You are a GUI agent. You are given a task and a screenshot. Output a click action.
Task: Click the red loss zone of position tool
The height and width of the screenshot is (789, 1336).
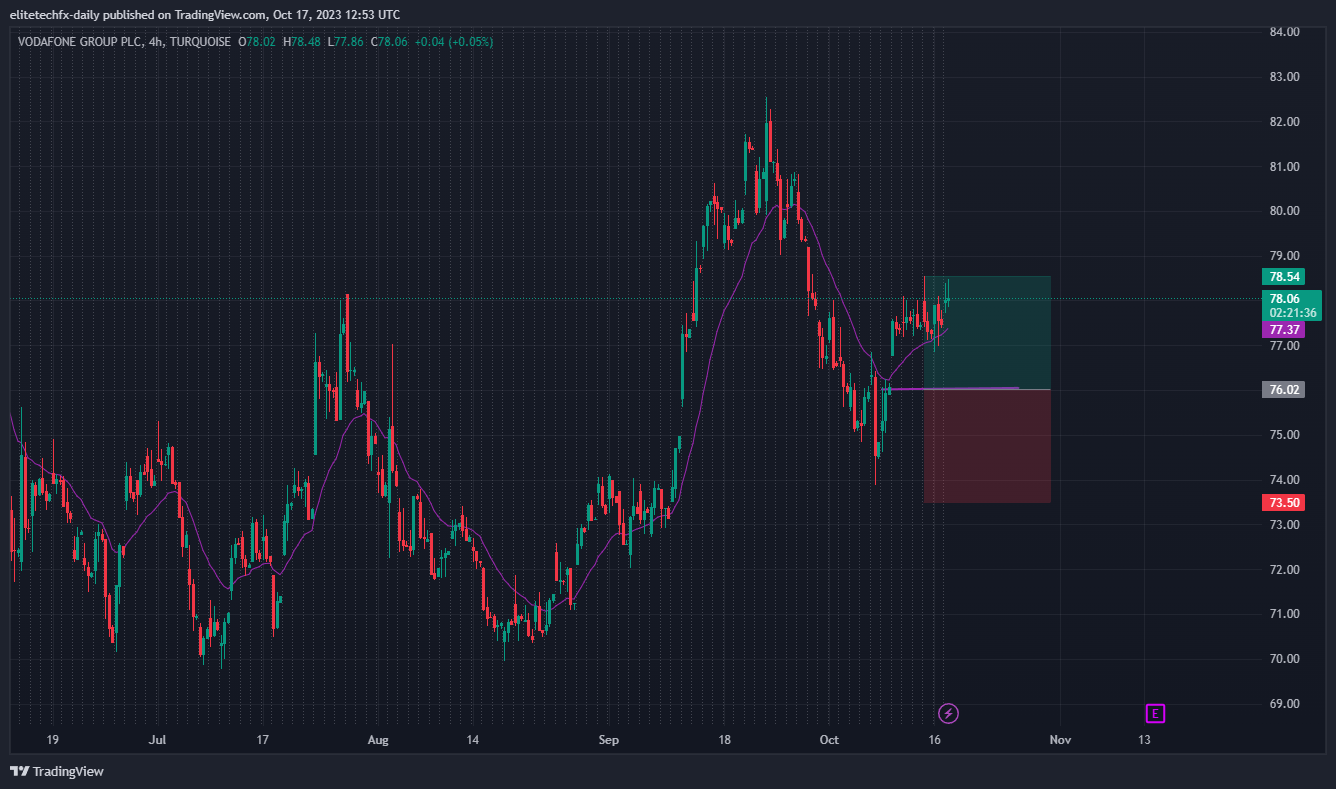pyautogui.click(x=987, y=446)
